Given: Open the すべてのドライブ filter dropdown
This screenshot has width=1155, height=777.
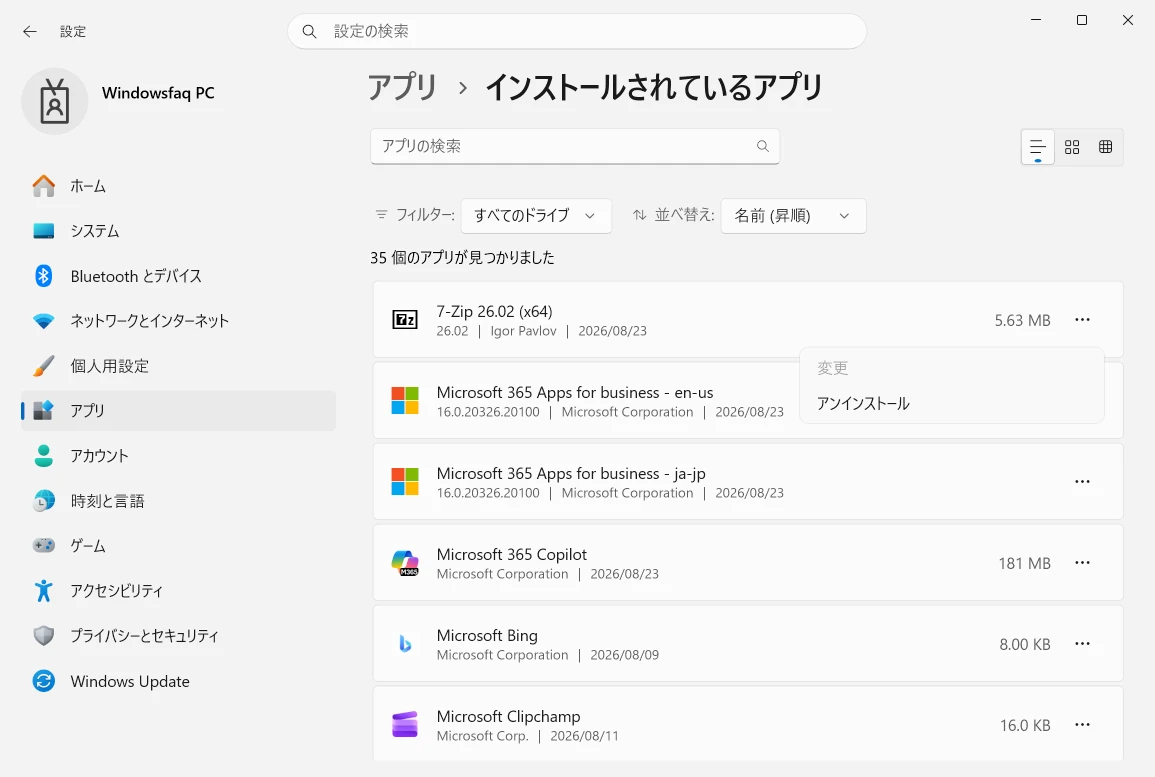Looking at the screenshot, I should pos(536,216).
